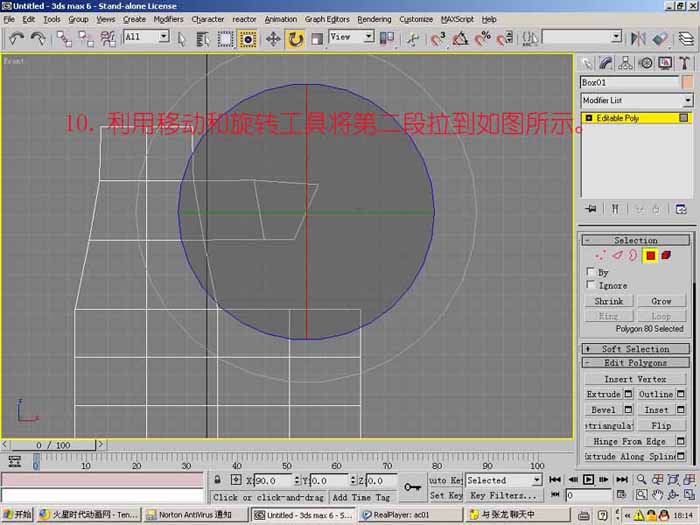
Task: Click the Flip button
Action: 661,425
